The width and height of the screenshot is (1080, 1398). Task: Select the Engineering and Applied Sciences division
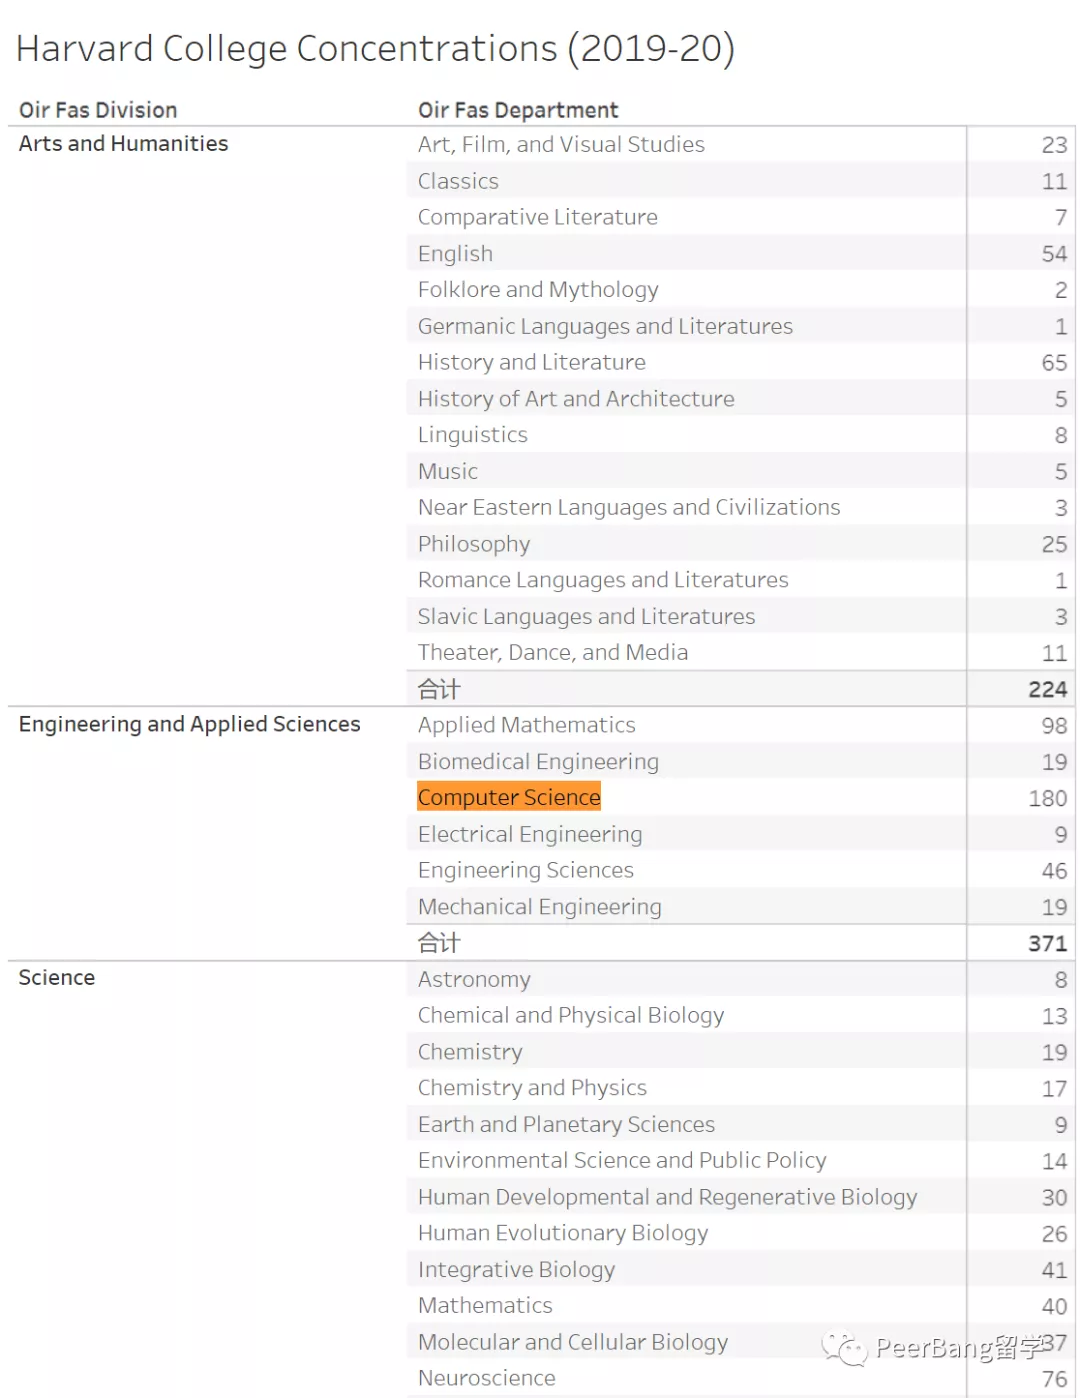(x=189, y=724)
